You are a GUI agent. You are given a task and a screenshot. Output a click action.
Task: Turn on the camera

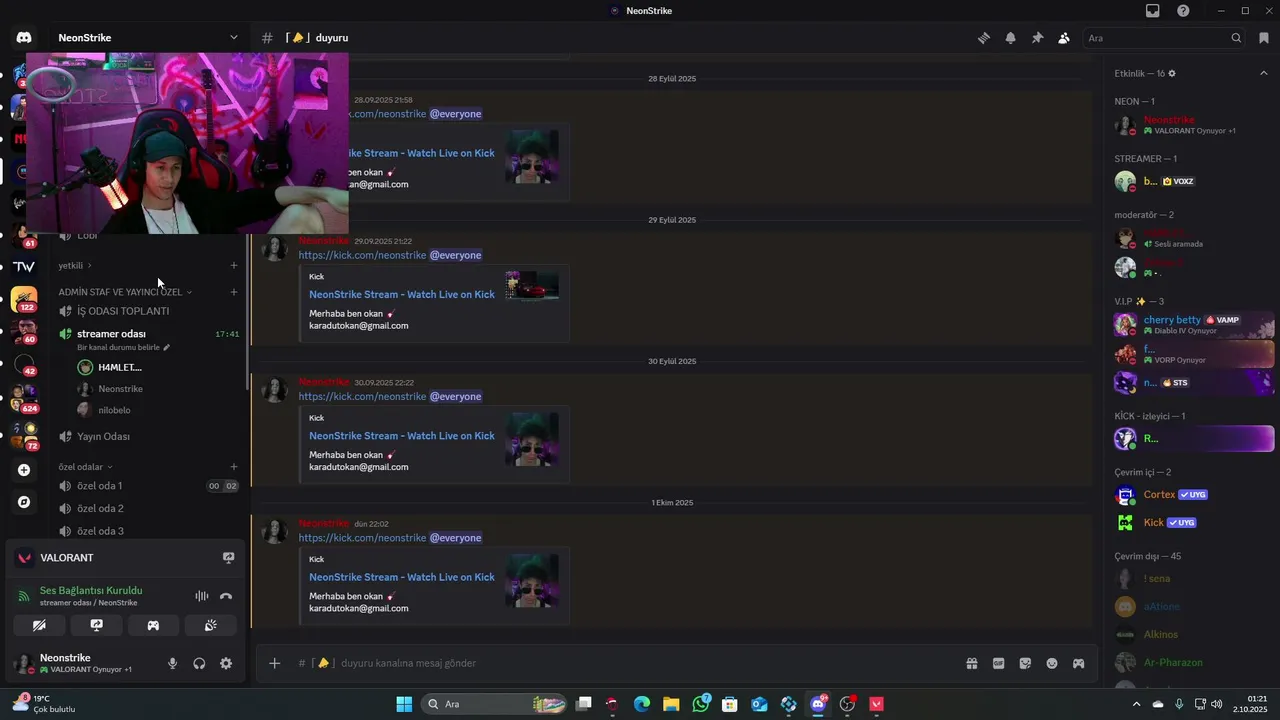point(39,625)
